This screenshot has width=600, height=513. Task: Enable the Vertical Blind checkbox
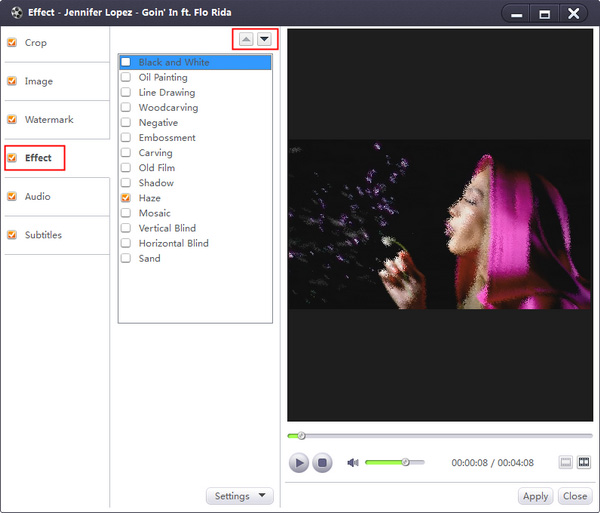126,228
